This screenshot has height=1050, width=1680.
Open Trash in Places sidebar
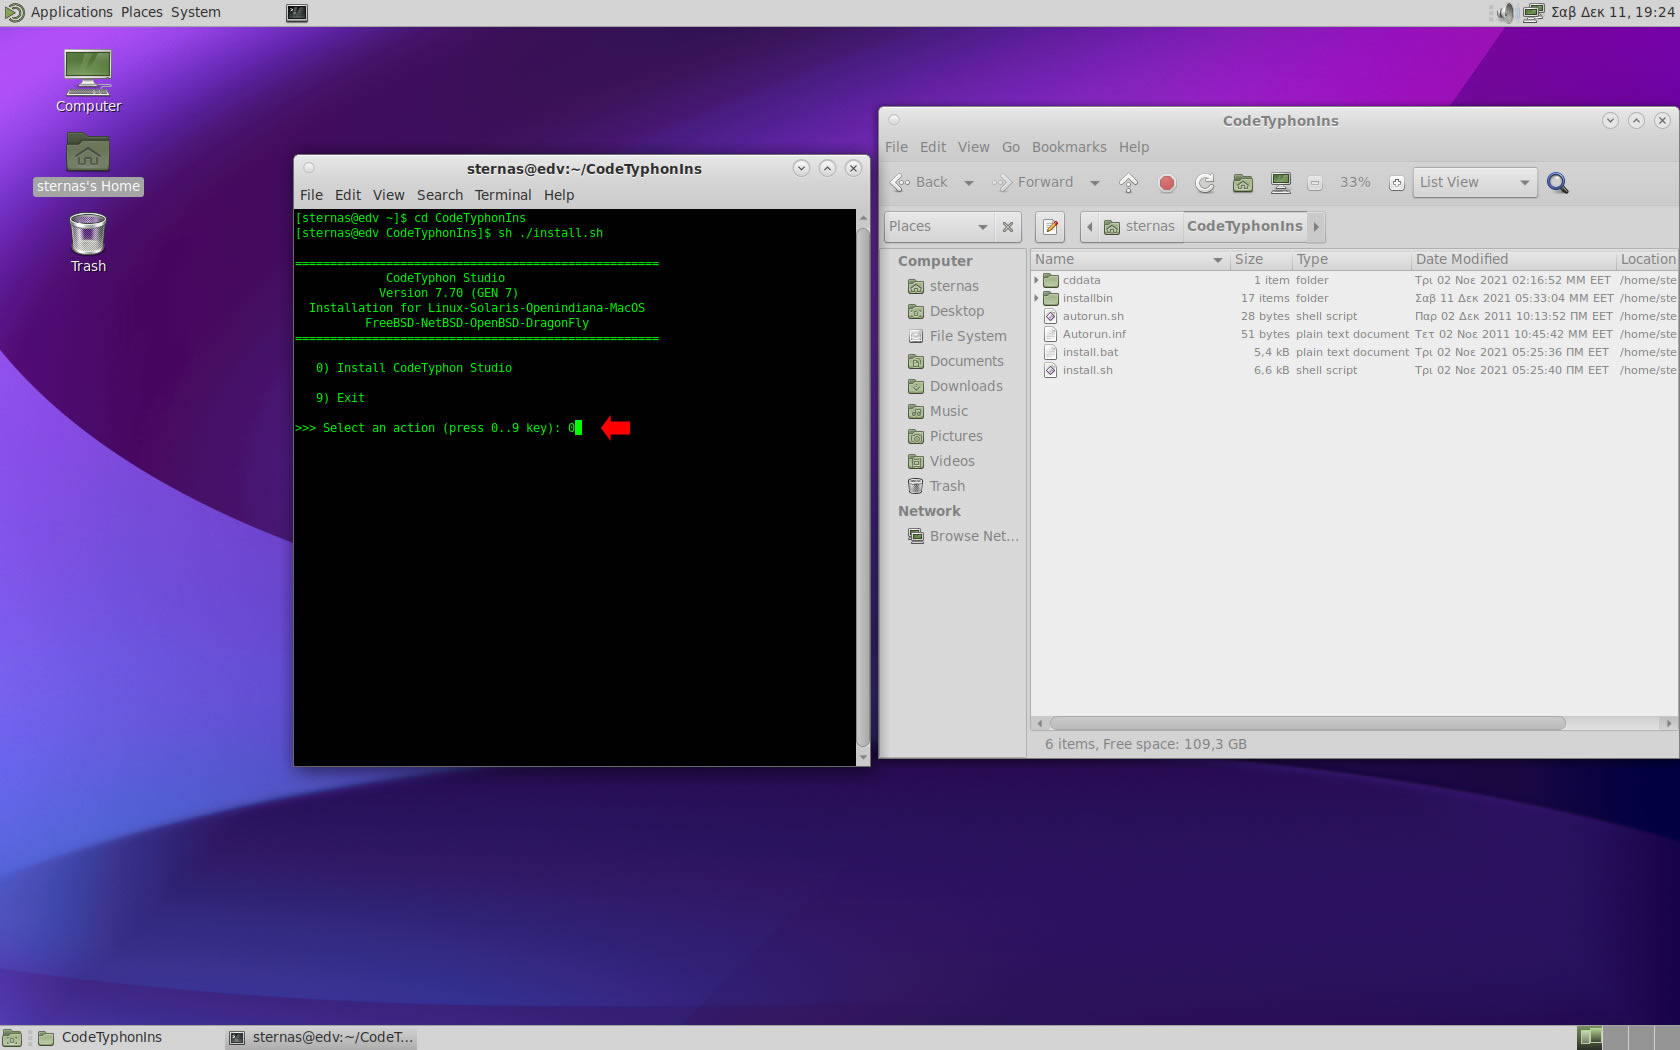[x=936, y=486]
